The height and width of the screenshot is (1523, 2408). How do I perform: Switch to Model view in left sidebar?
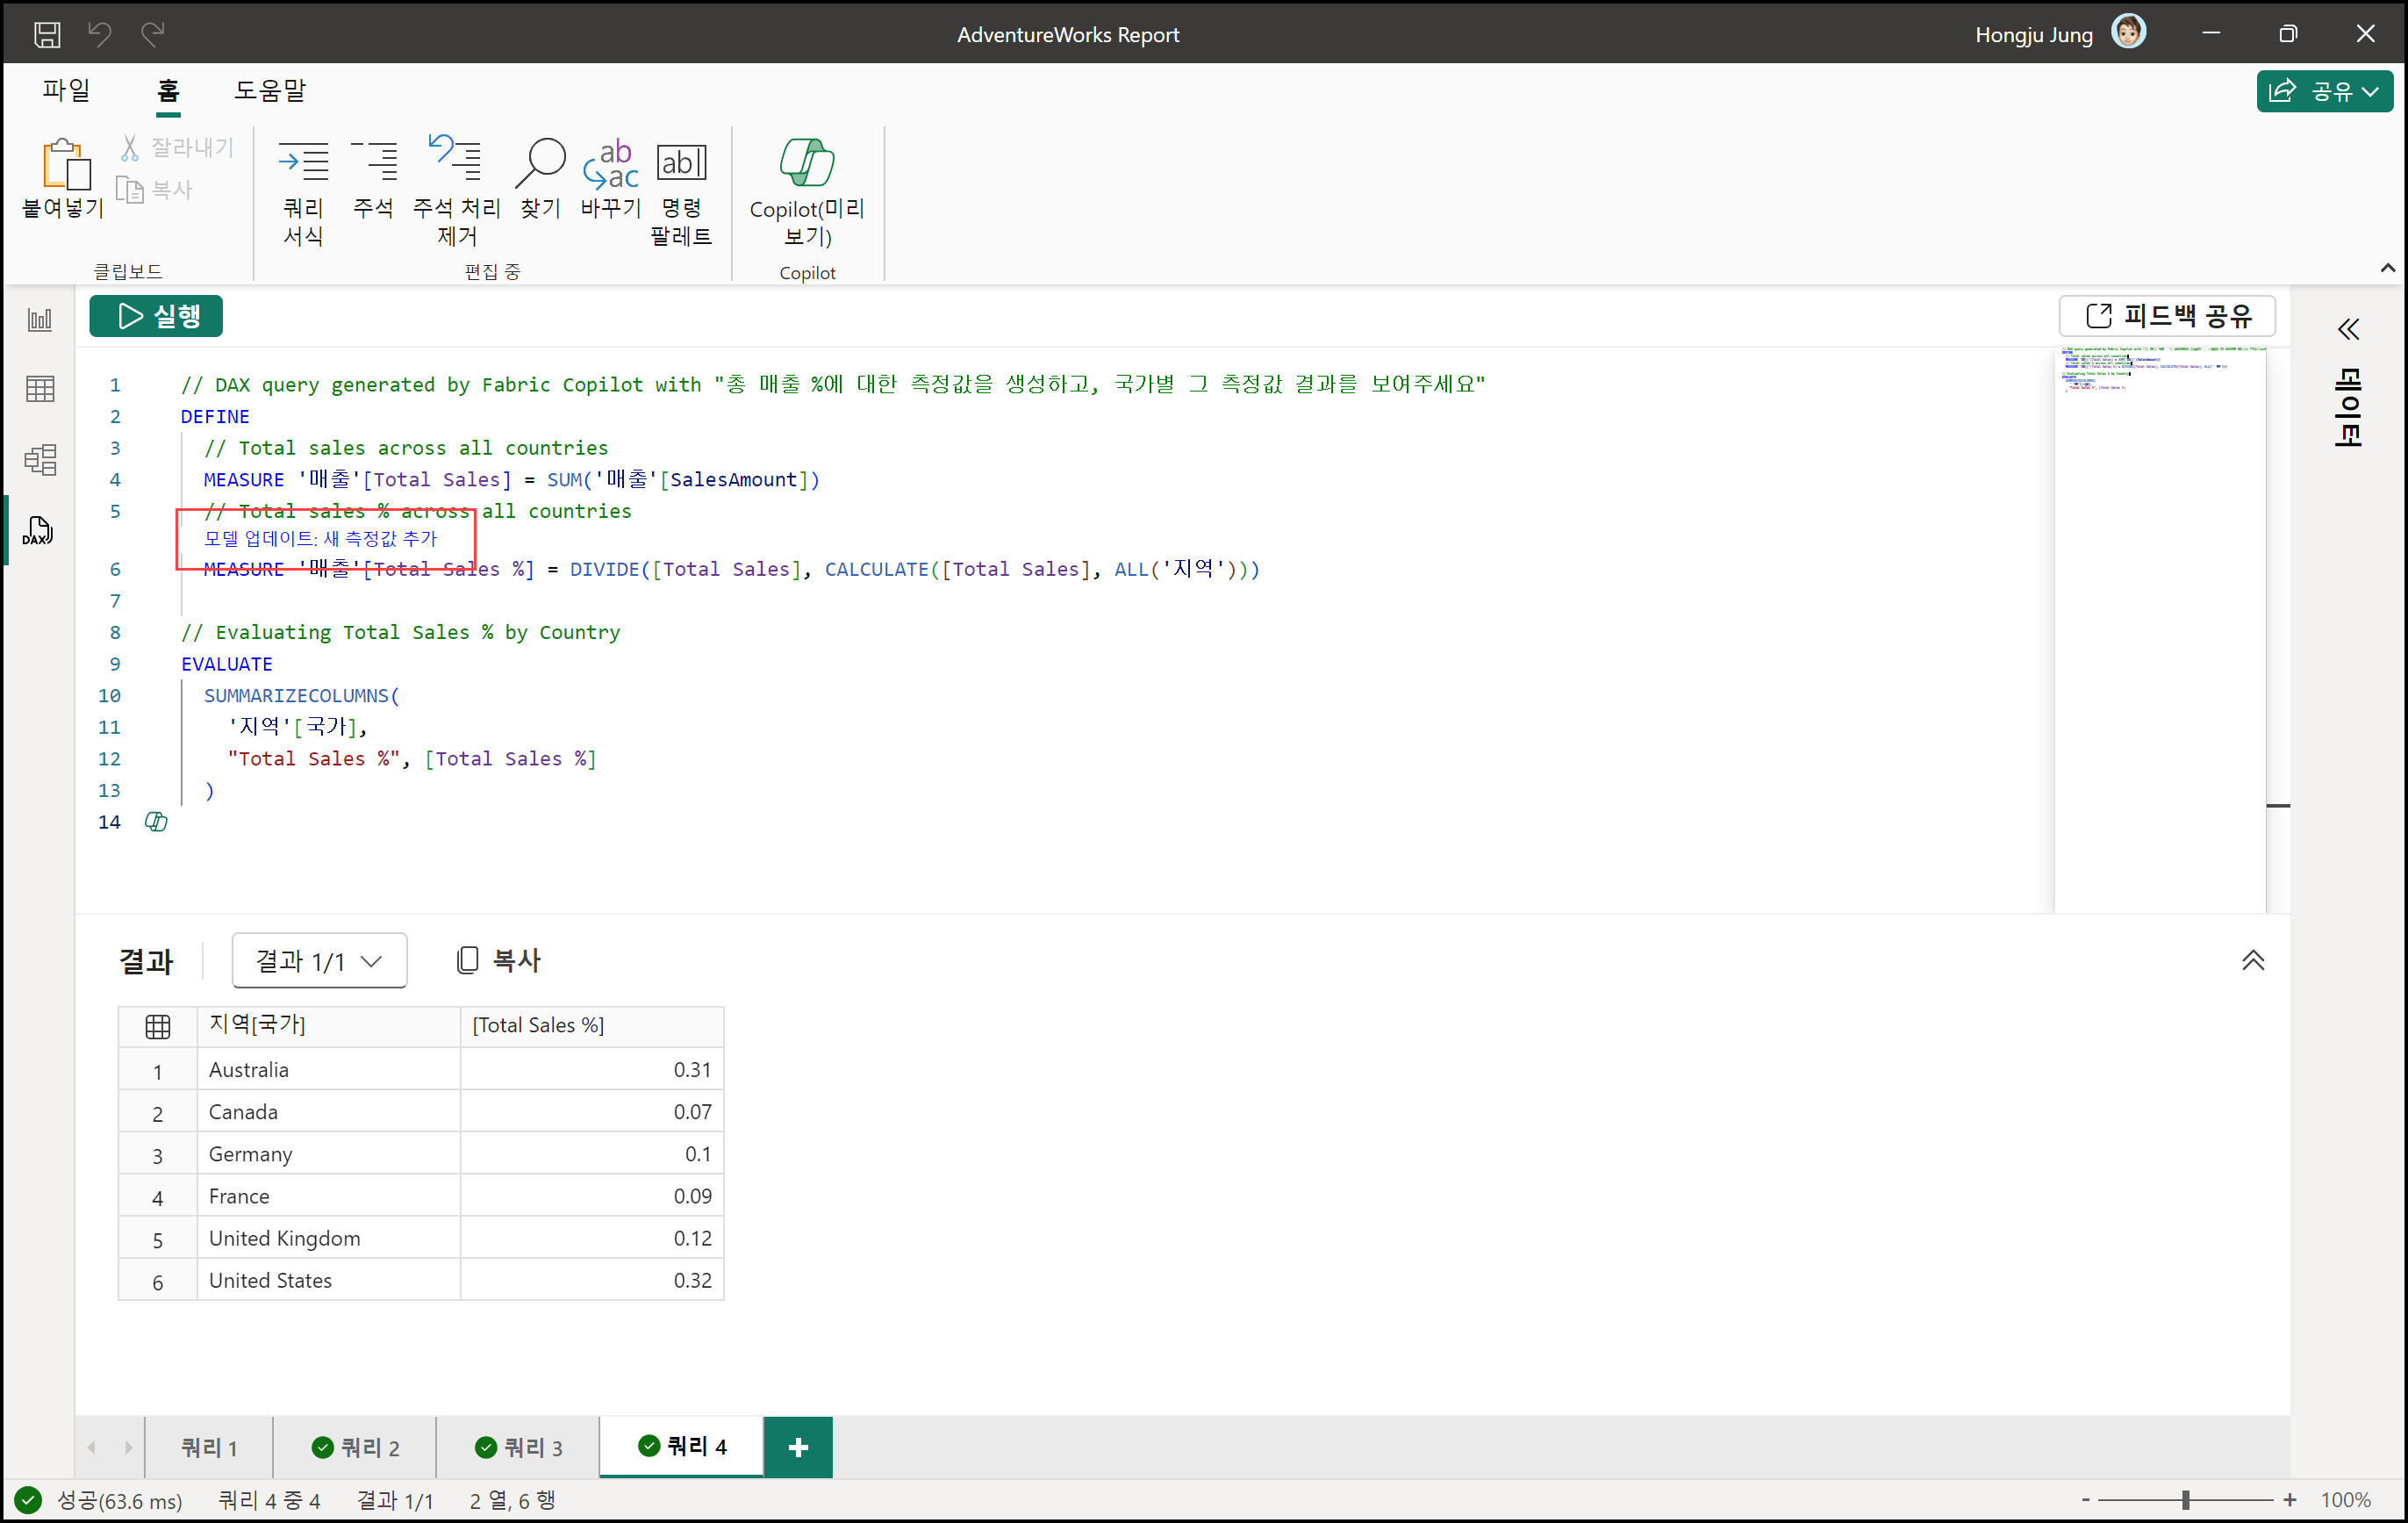pyautogui.click(x=40, y=460)
